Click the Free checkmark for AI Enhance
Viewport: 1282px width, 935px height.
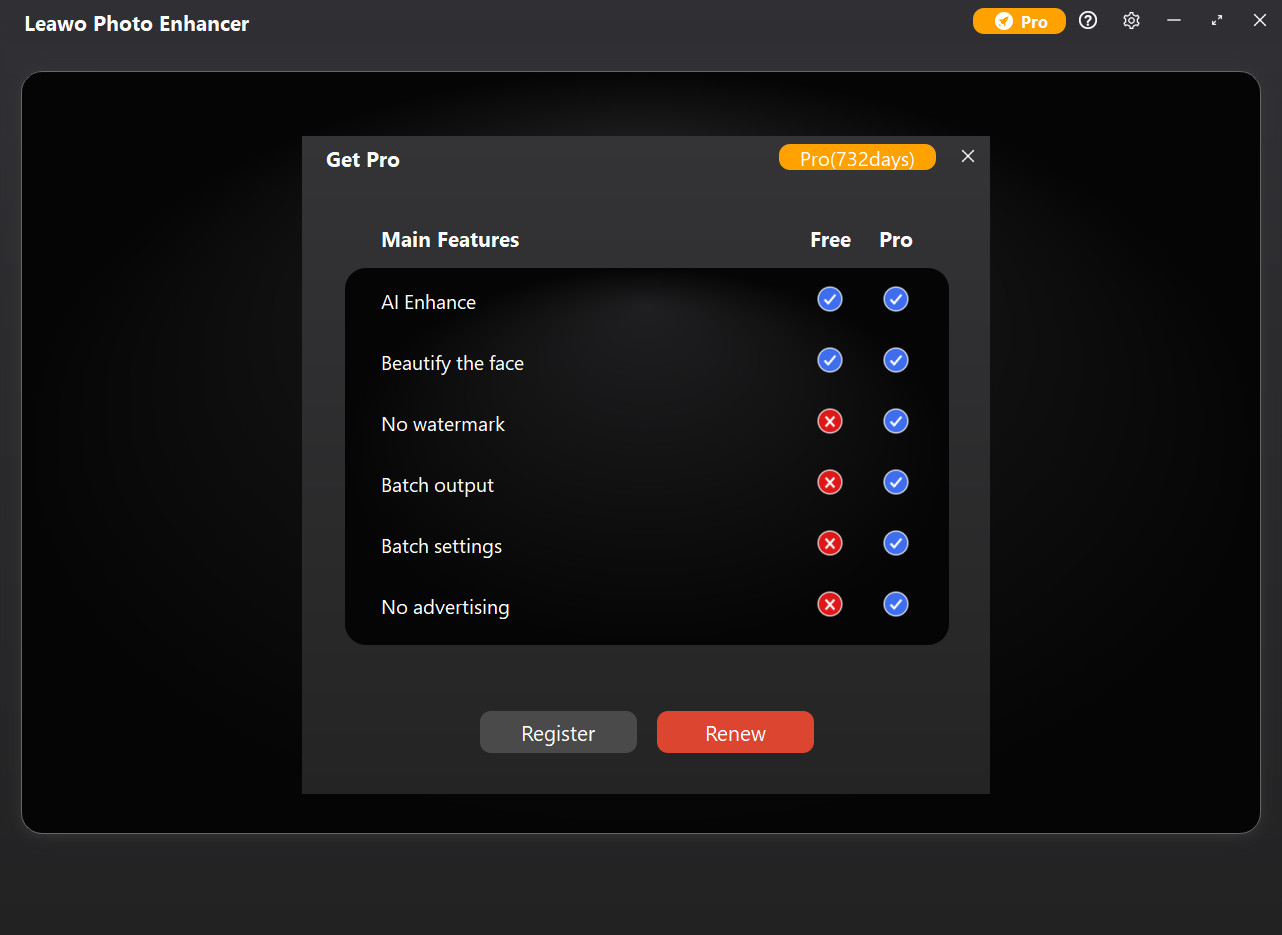pyautogui.click(x=830, y=299)
